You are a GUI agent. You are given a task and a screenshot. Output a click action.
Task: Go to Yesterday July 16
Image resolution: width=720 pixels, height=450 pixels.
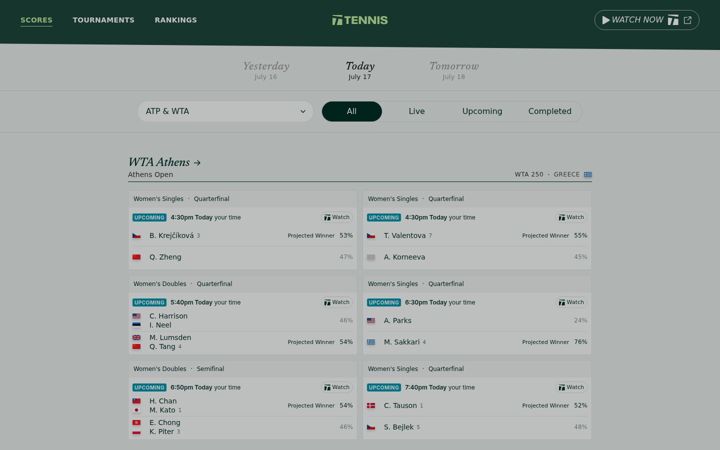point(266,70)
